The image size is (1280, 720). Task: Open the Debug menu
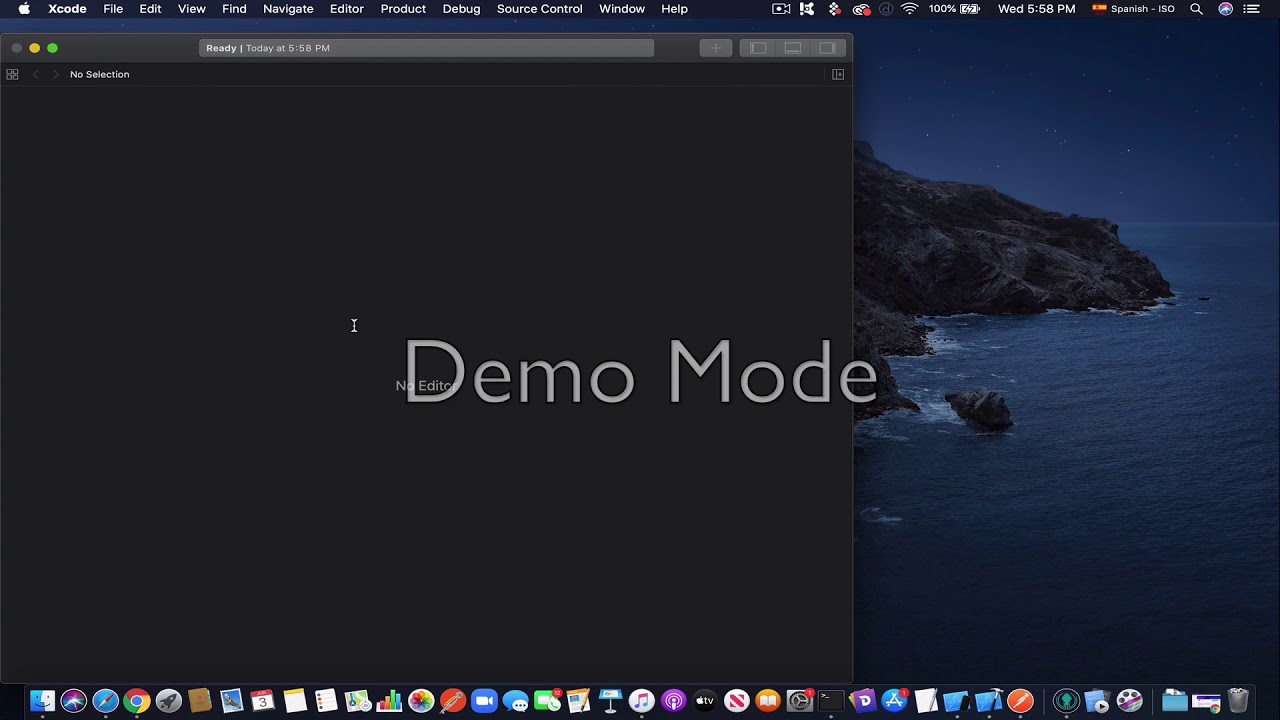461,9
